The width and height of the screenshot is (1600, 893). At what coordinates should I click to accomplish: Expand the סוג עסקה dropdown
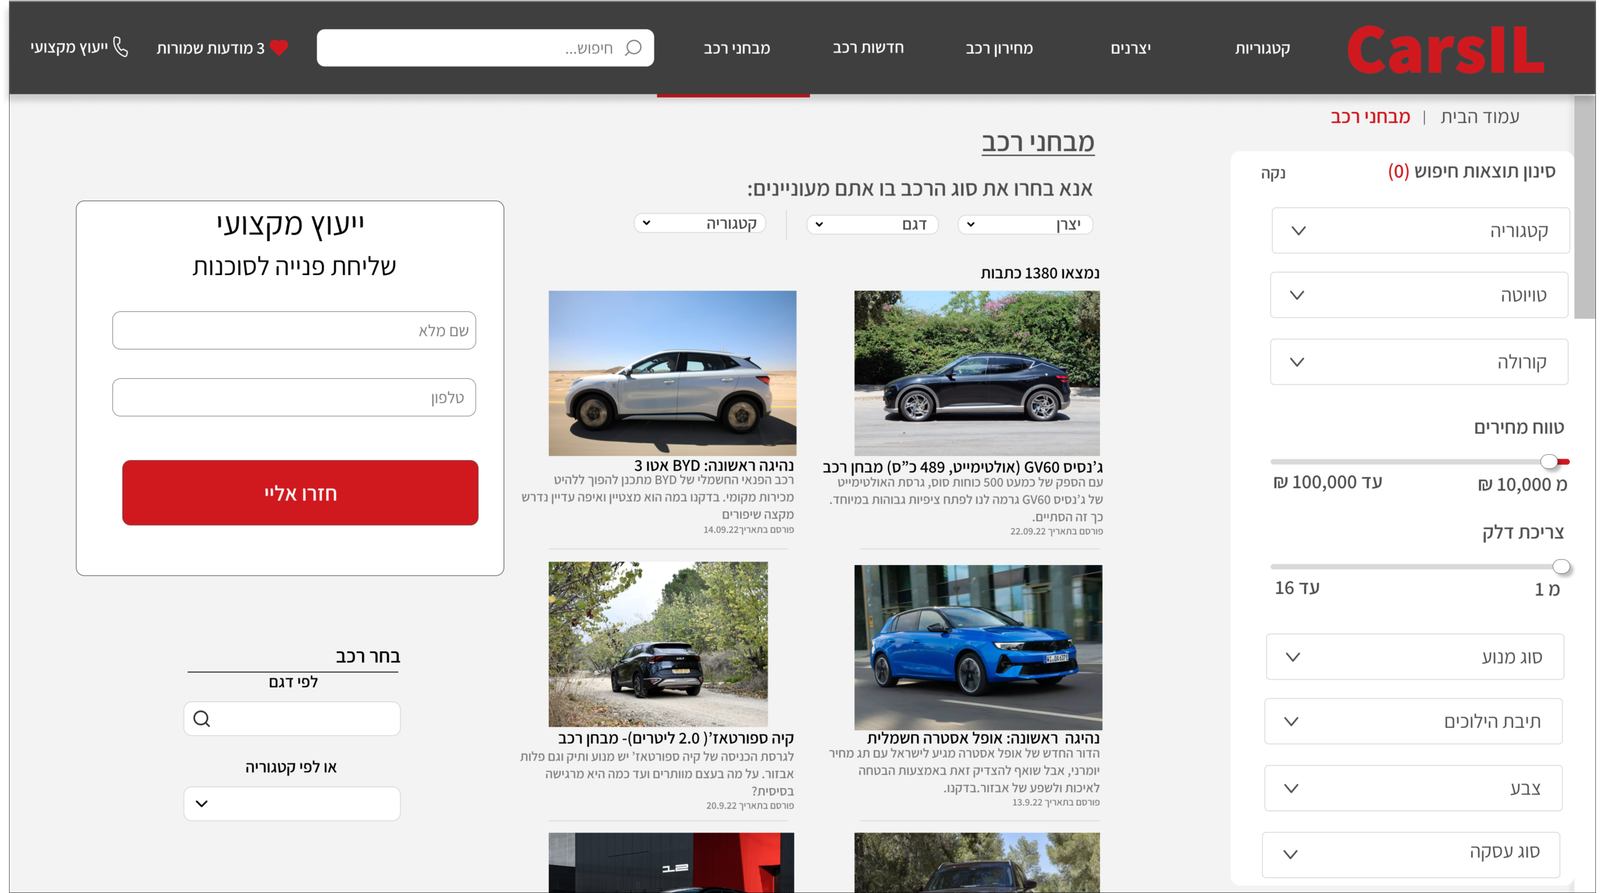1412,854
